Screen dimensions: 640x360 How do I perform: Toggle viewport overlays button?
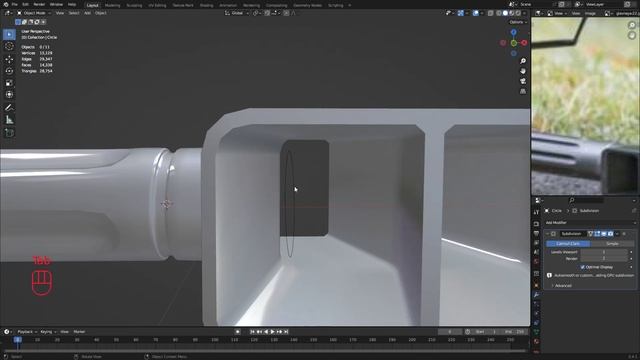[476, 13]
